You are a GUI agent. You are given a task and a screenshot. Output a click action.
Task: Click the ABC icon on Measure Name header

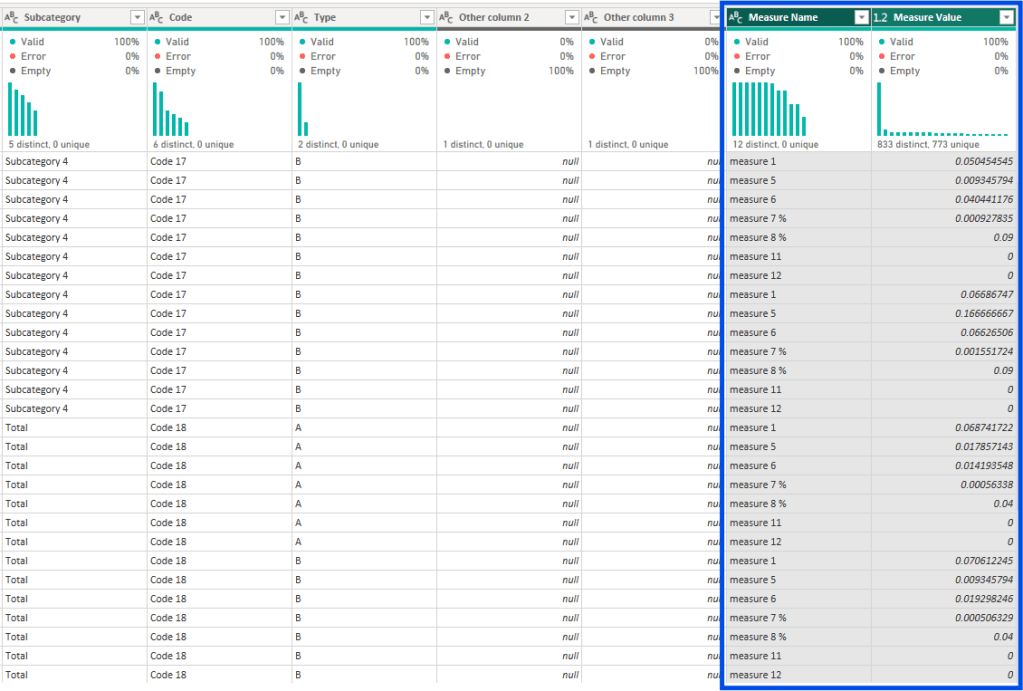click(x=733, y=16)
